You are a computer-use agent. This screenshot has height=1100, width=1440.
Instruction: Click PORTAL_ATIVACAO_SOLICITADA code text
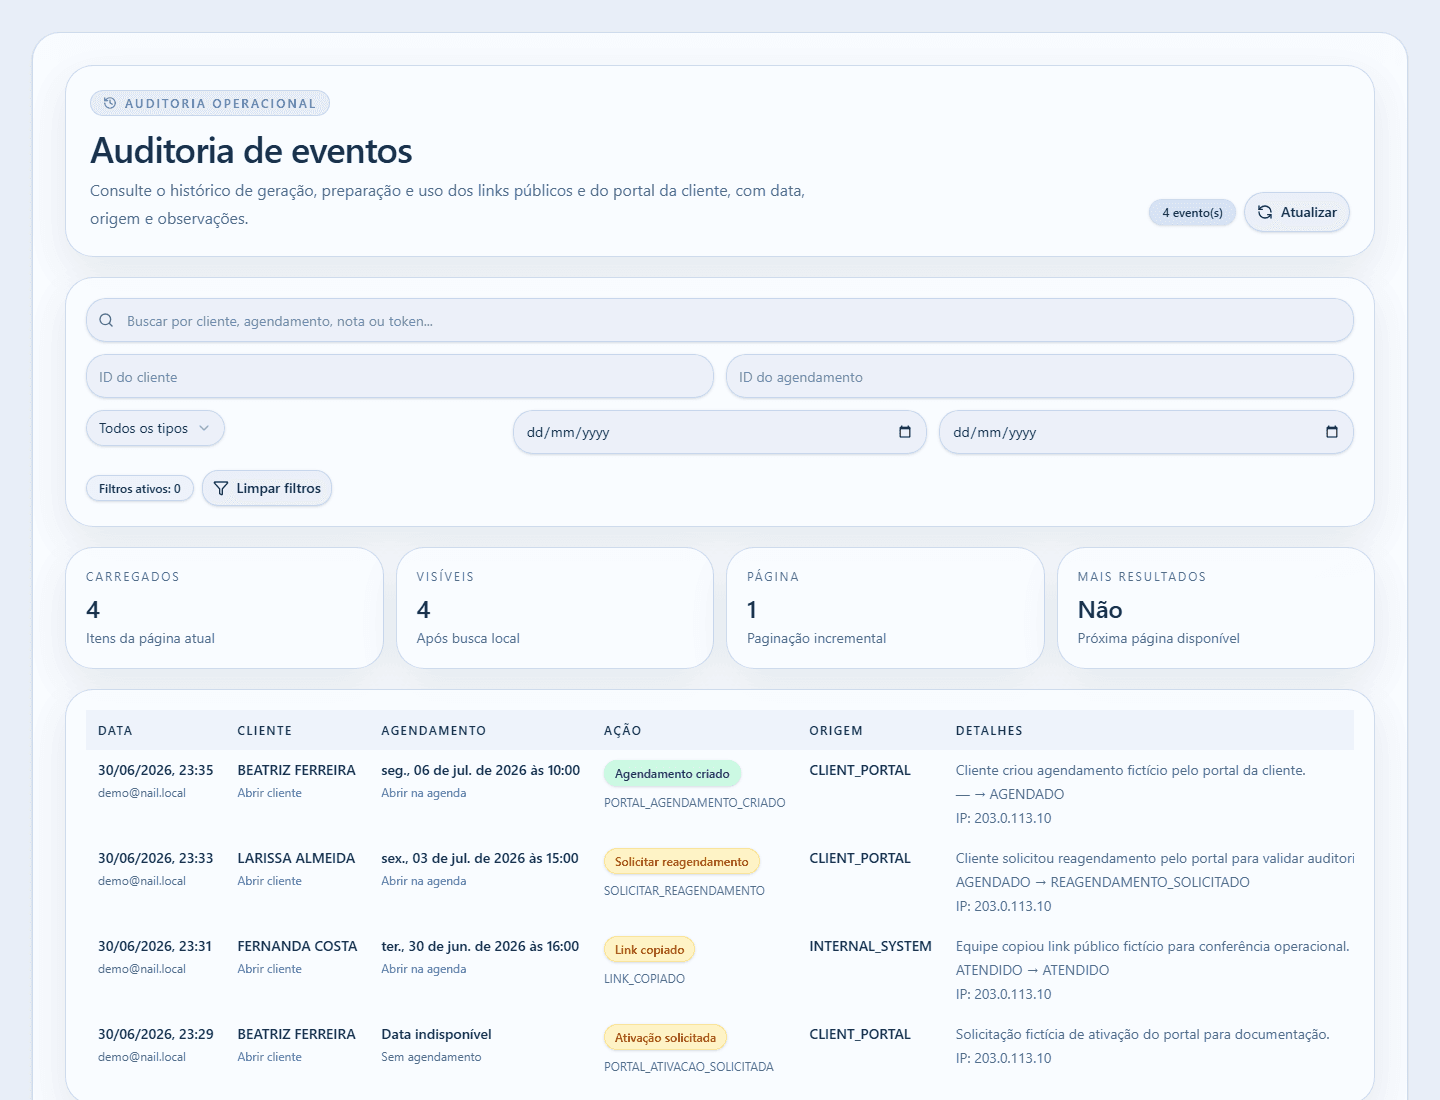(689, 1067)
